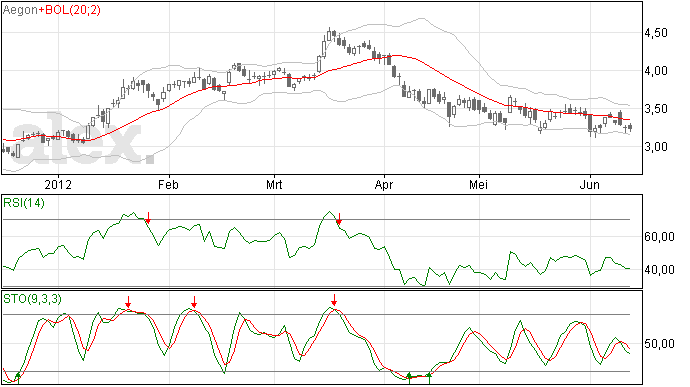Click the 4,00 price axis value
The image size is (690, 387).
(x=656, y=71)
